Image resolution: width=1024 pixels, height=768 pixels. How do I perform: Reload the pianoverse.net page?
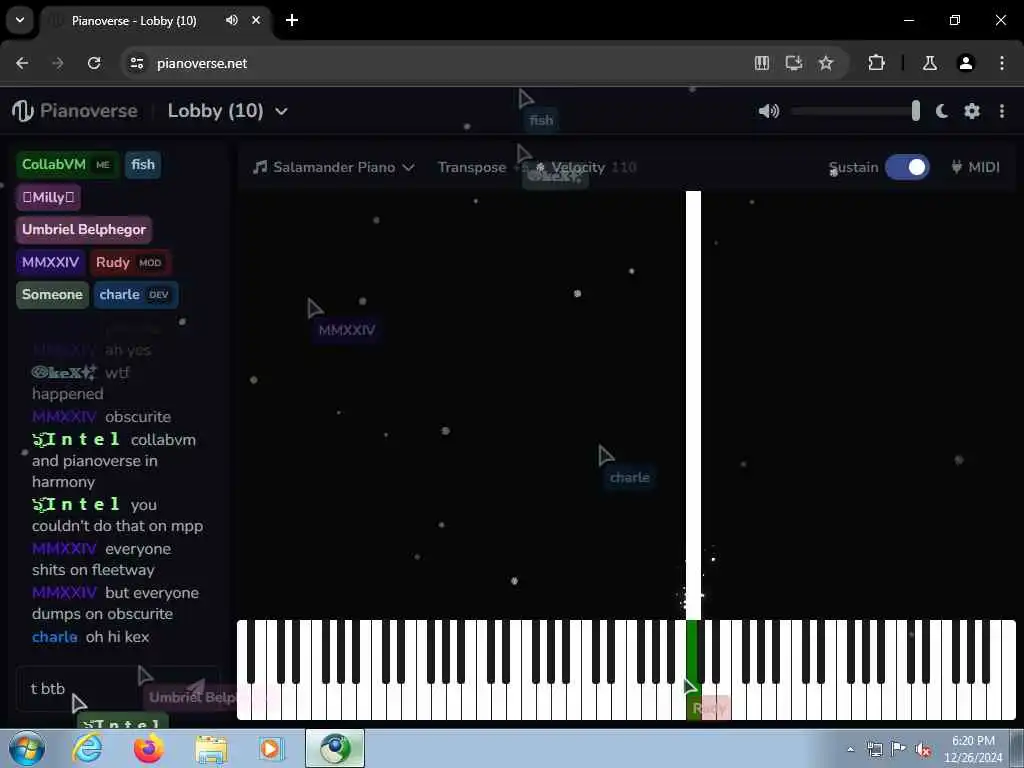point(94,63)
